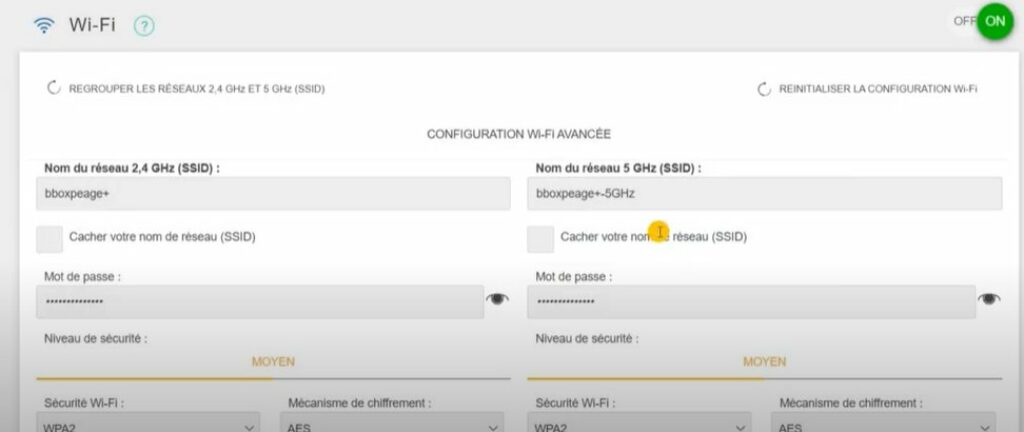The image size is (1024, 432).
Task: Click the 2,4 GHz security level bar
Action: click(x=273, y=378)
